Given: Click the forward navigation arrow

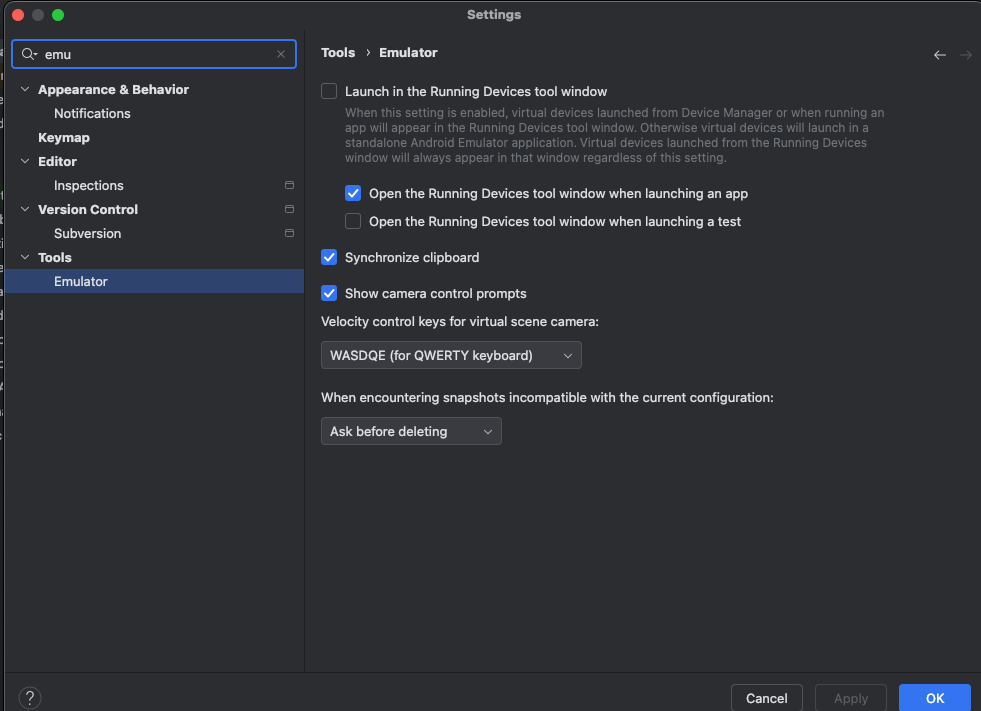Looking at the screenshot, I should click(965, 55).
